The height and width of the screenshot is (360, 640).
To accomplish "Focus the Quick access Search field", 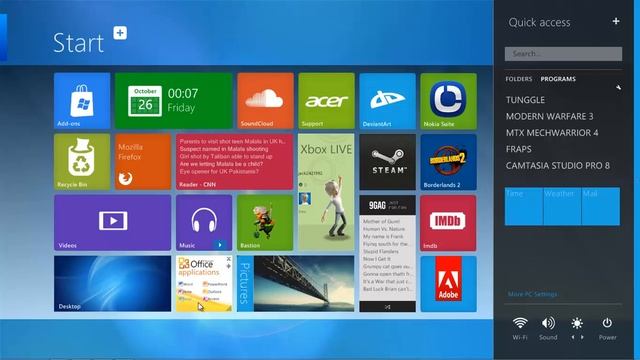I will pyautogui.click(x=563, y=54).
